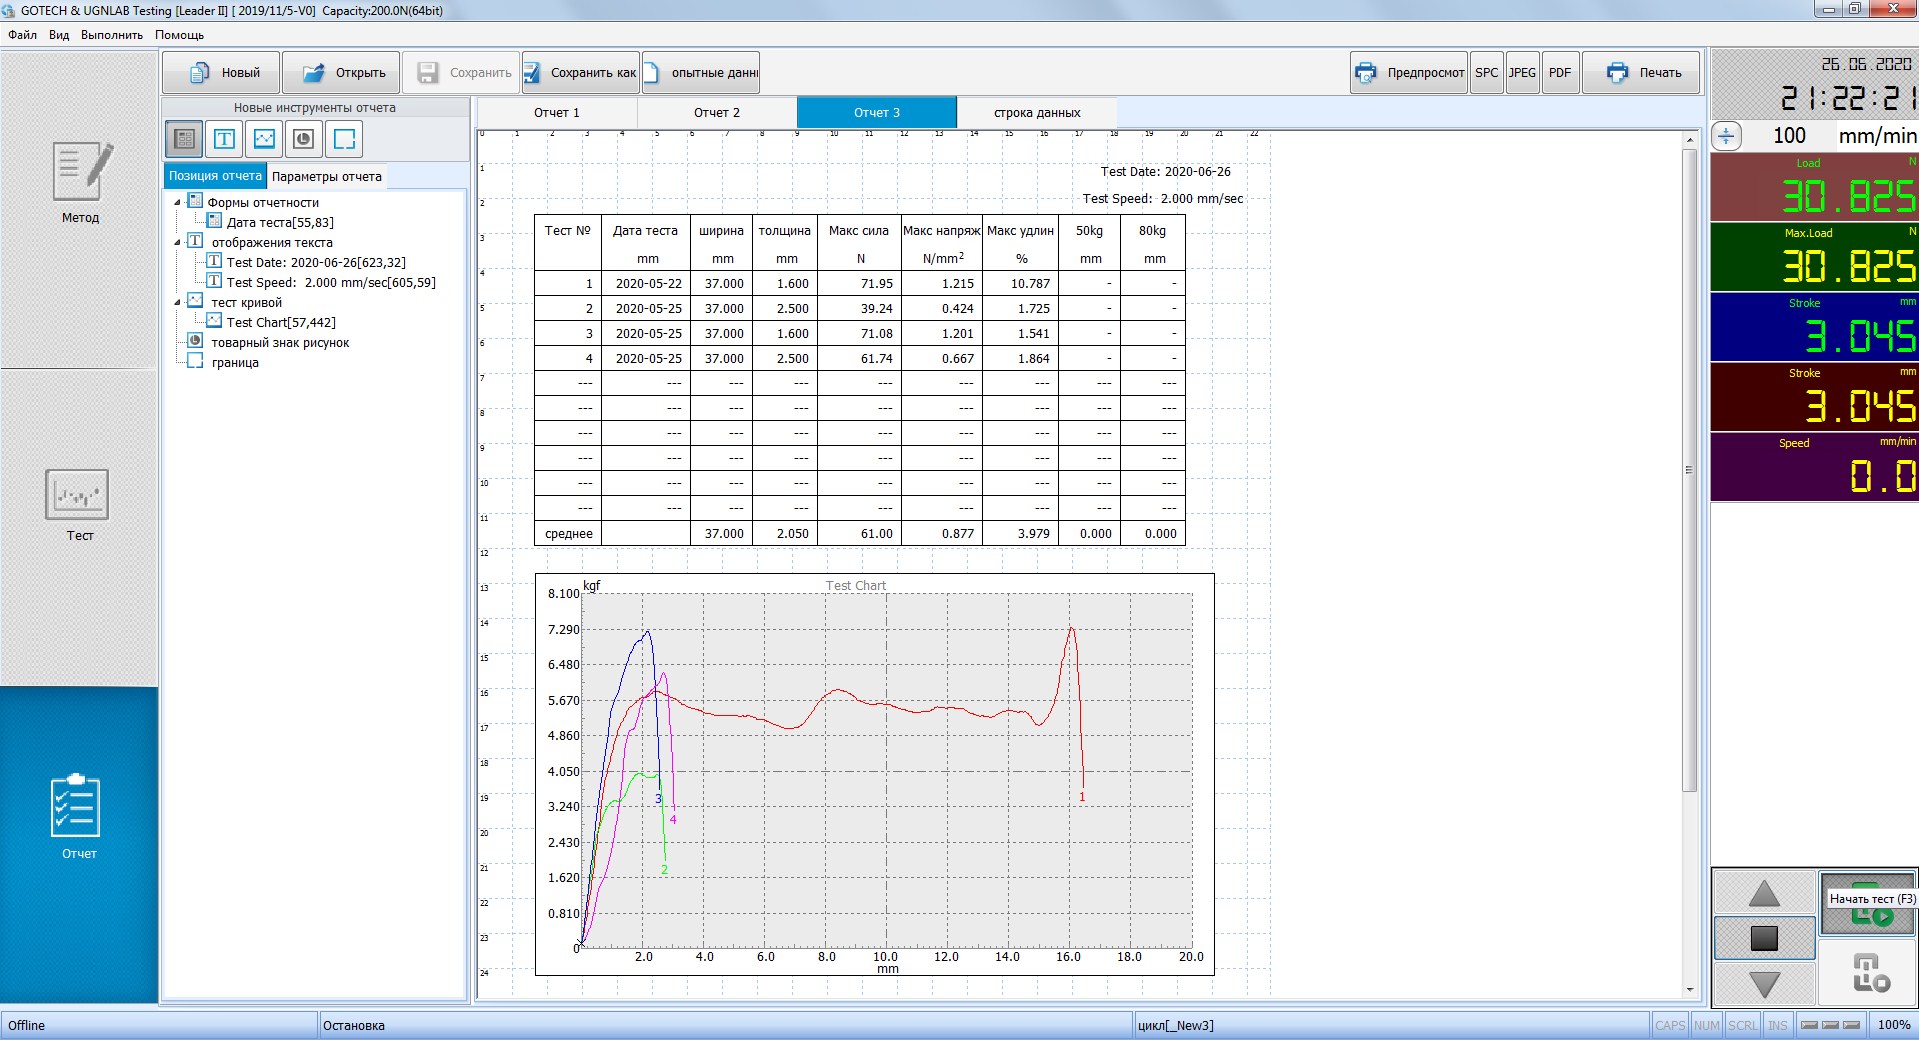Collapse the отображения текста tree node
Screen dimensions: 1919x1040
[178, 242]
